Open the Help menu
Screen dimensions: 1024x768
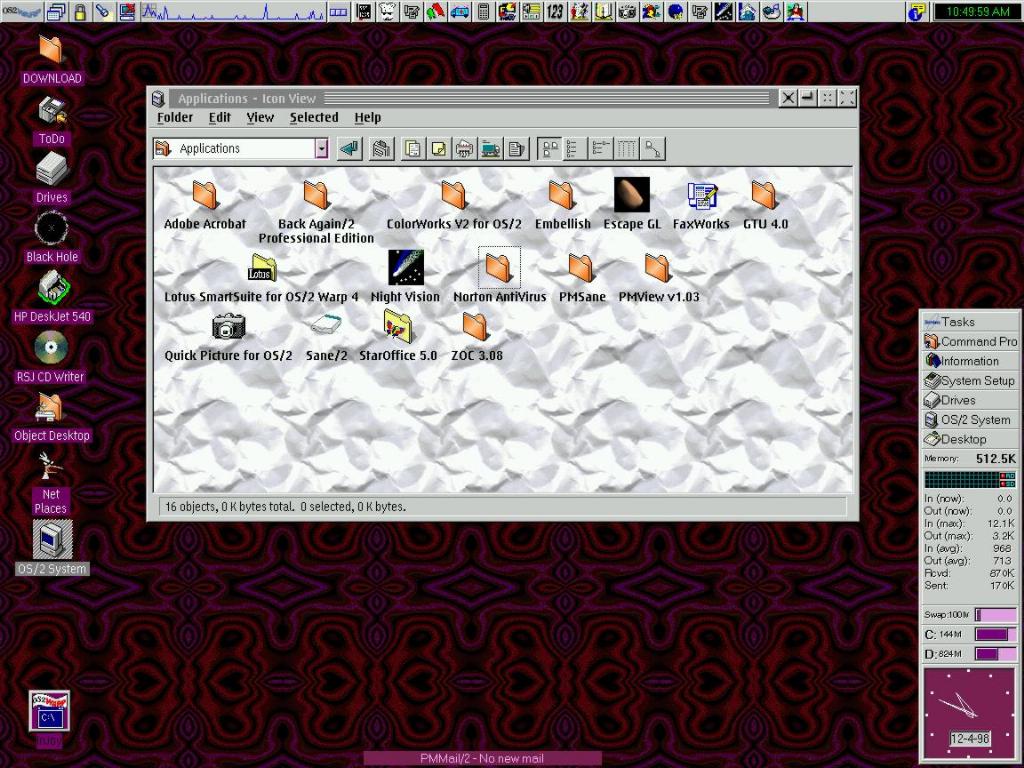click(x=368, y=118)
